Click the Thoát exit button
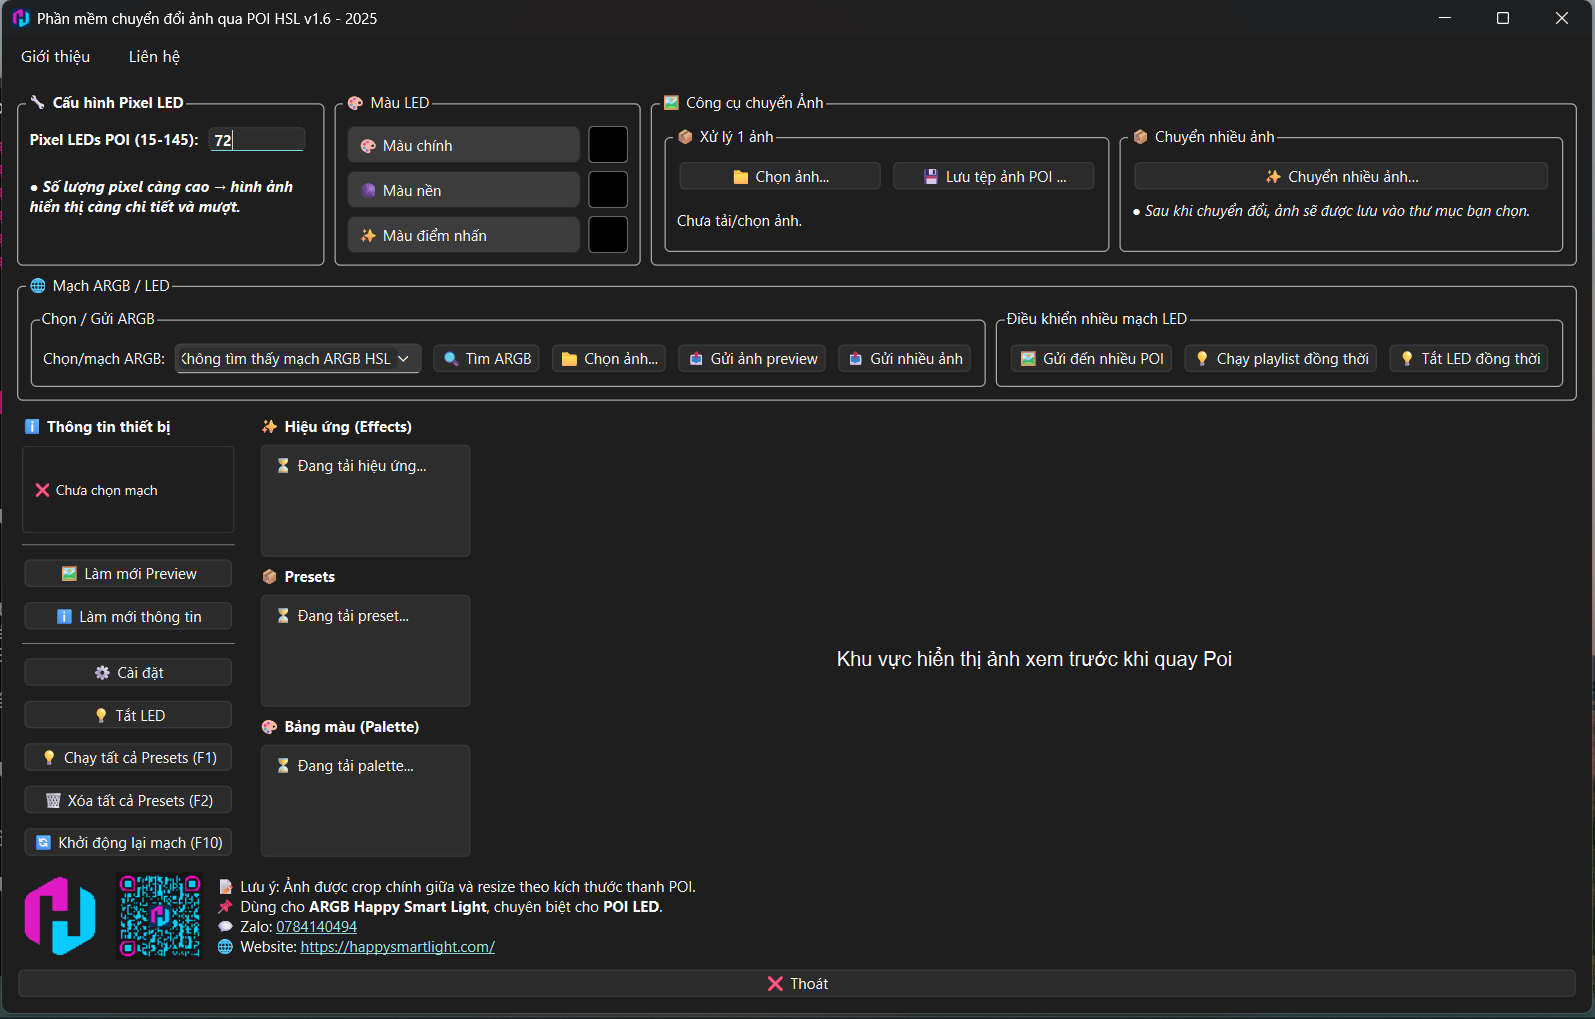This screenshot has width=1595, height=1019. [x=797, y=984]
